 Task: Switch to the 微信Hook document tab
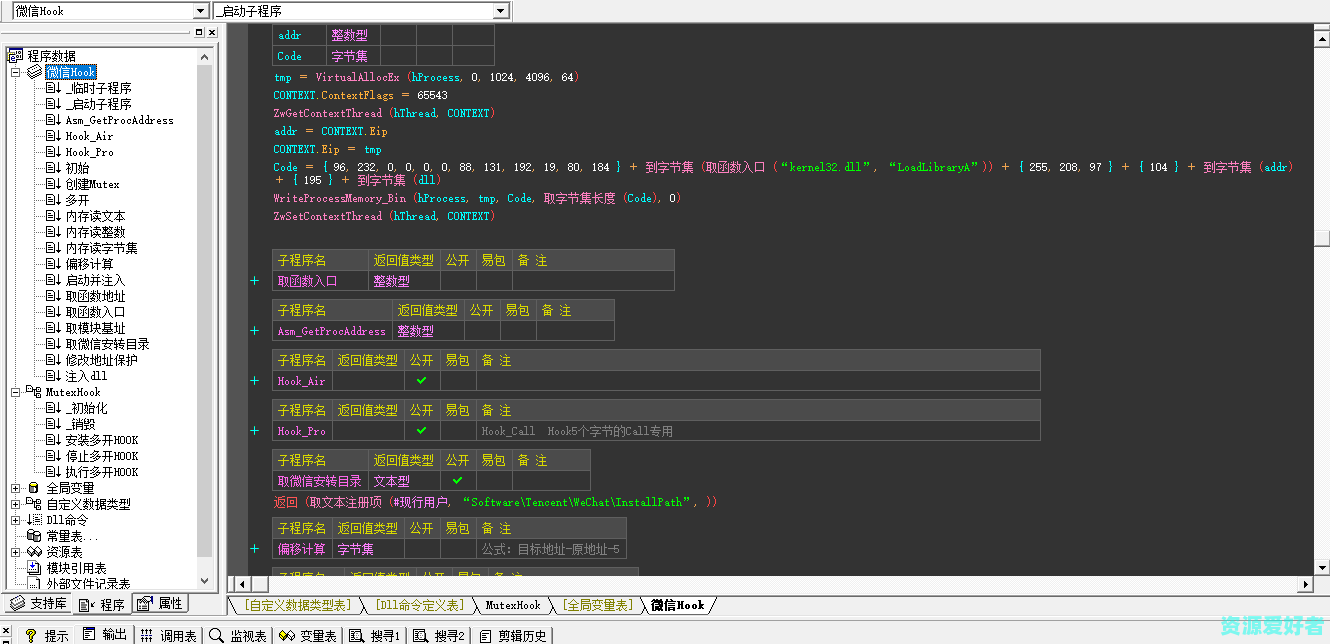point(678,605)
